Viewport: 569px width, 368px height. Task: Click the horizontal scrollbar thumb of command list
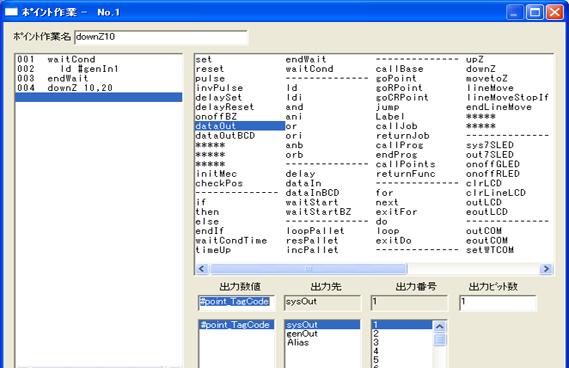308,269
